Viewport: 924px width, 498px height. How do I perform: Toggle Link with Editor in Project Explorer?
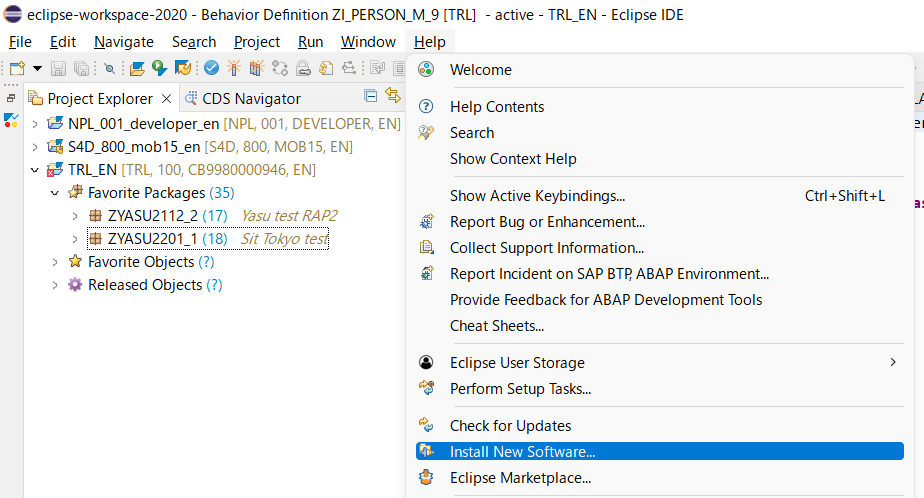(392, 96)
